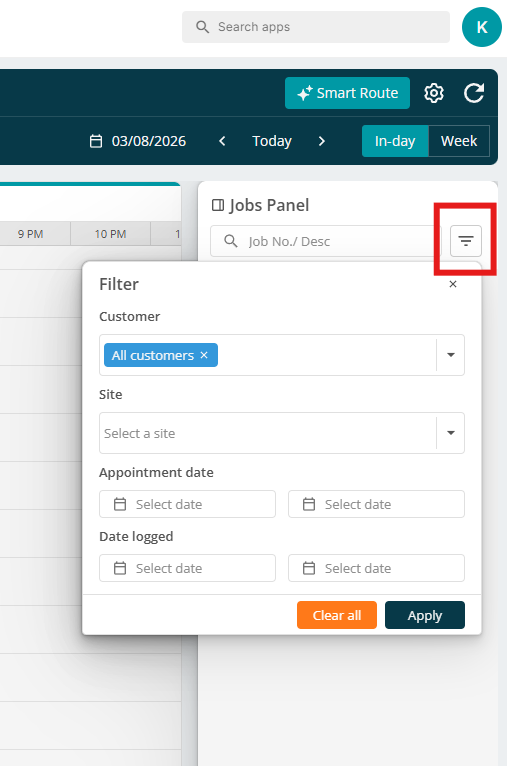Viewport: 507px width, 766px height.
Task: Go to the previous day arrow
Action: tap(222, 141)
